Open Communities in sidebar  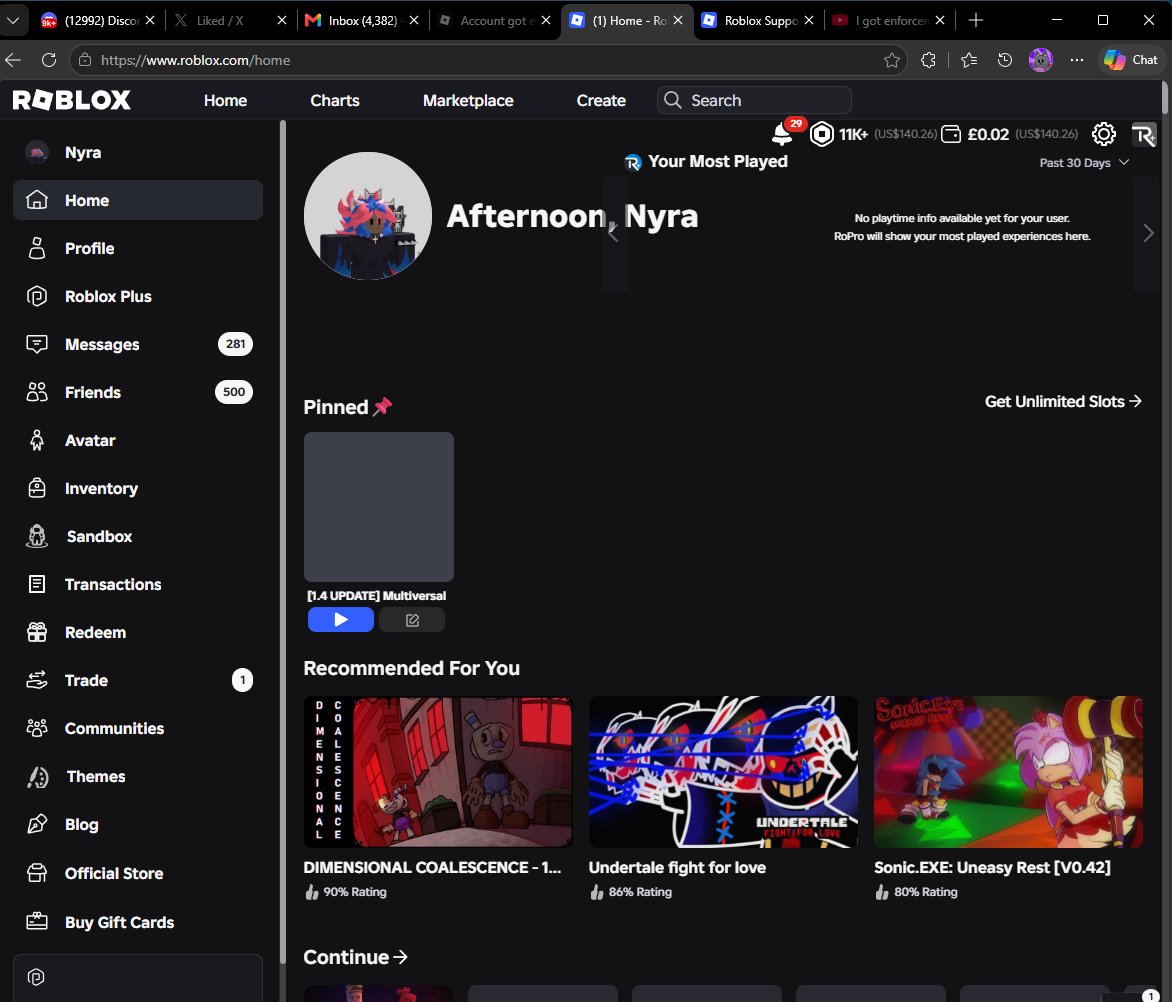point(138,729)
